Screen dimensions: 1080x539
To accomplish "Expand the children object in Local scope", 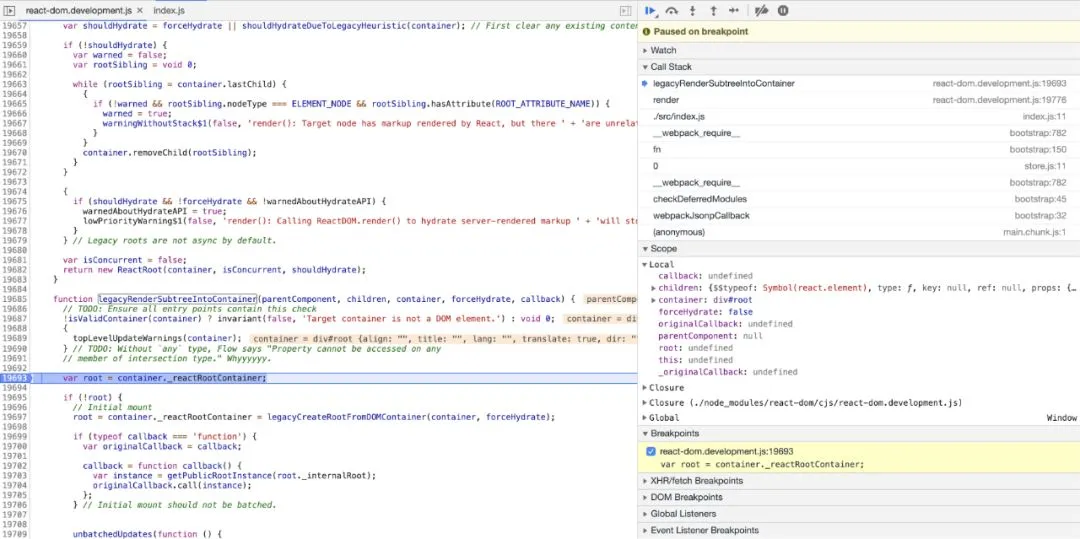I will click(x=654, y=288).
